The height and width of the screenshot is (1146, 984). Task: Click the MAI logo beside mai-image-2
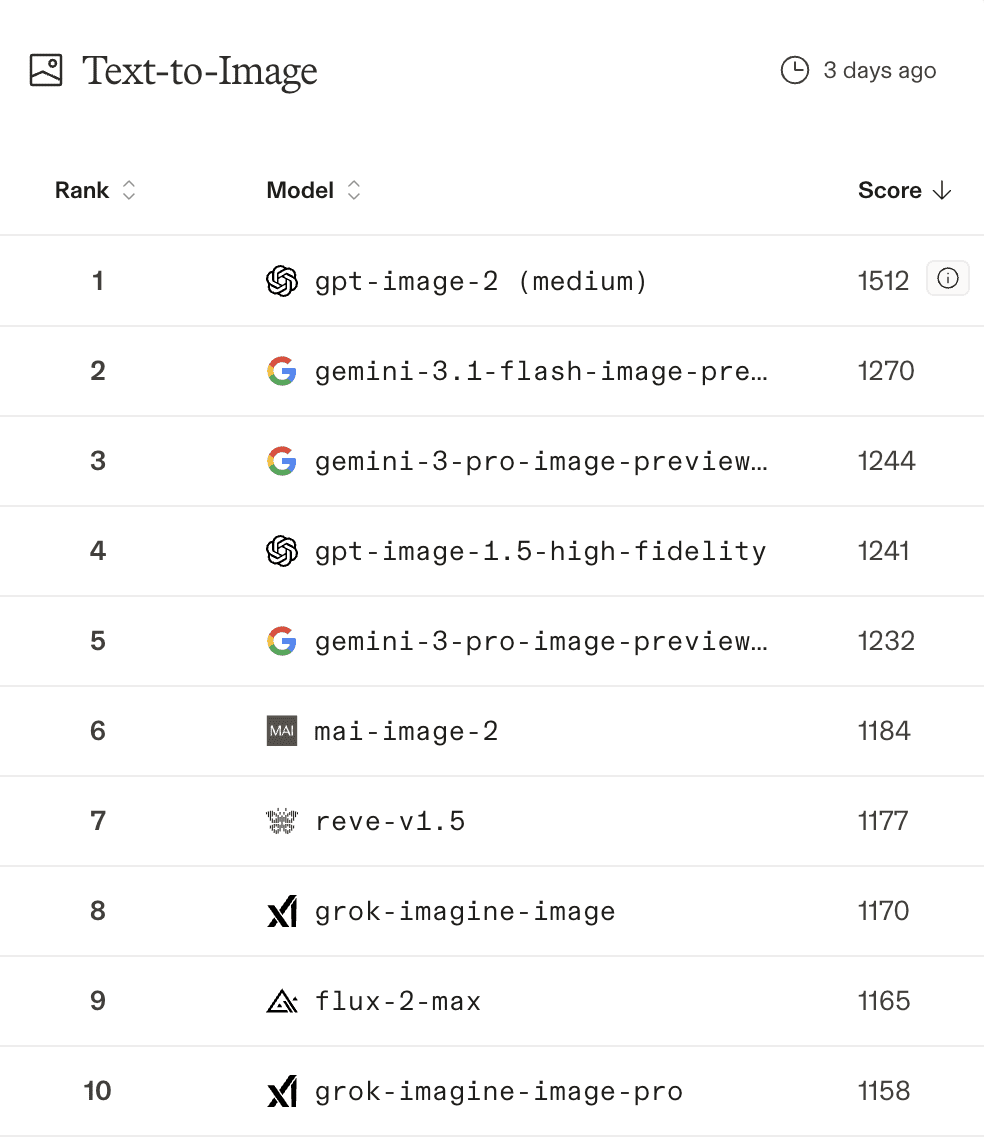click(x=282, y=731)
